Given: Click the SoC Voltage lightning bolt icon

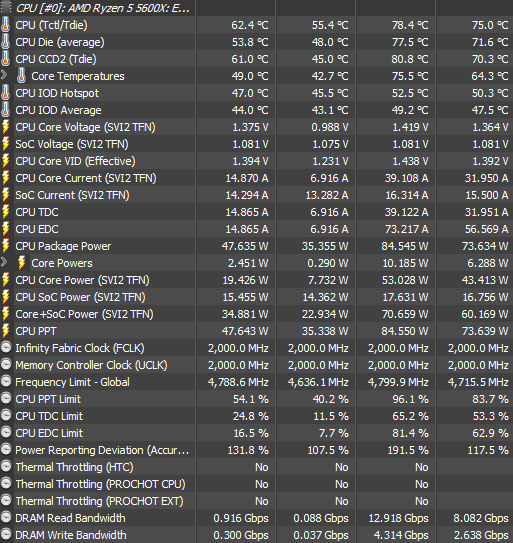Looking at the screenshot, I should (5, 144).
